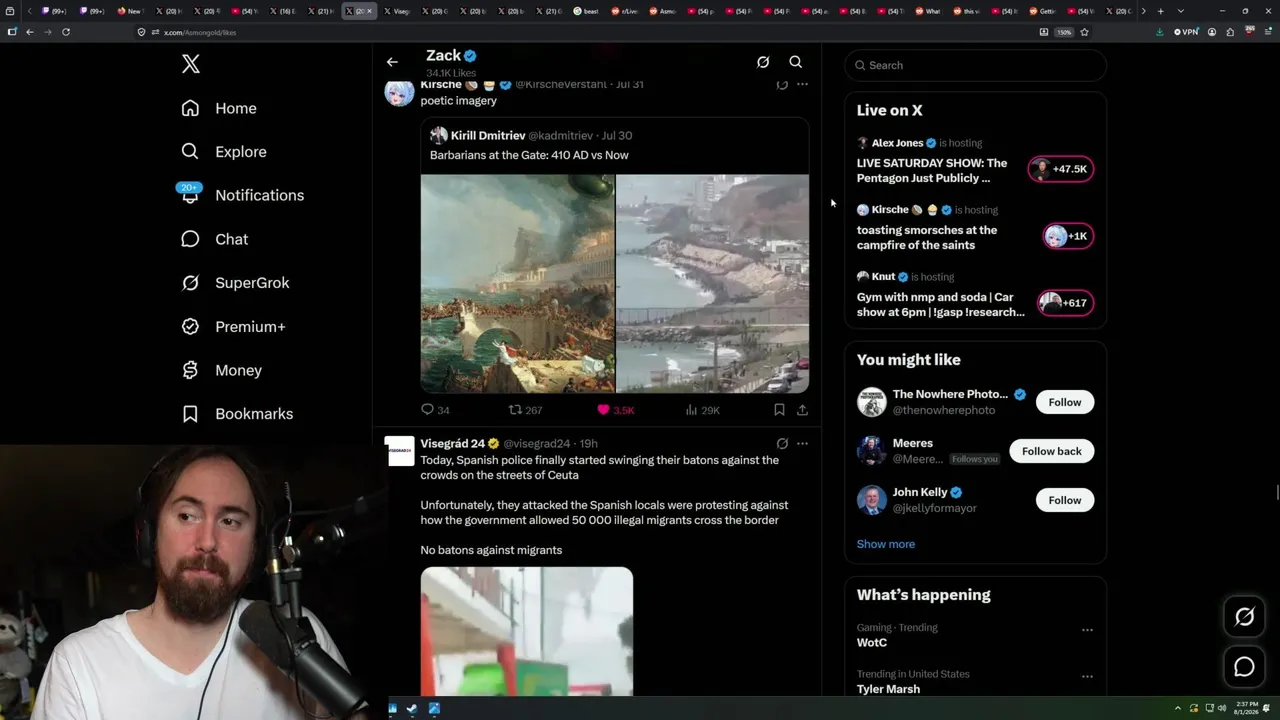
Task: Open The Nowhere Photo profile picture
Action: pyautogui.click(x=872, y=402)
